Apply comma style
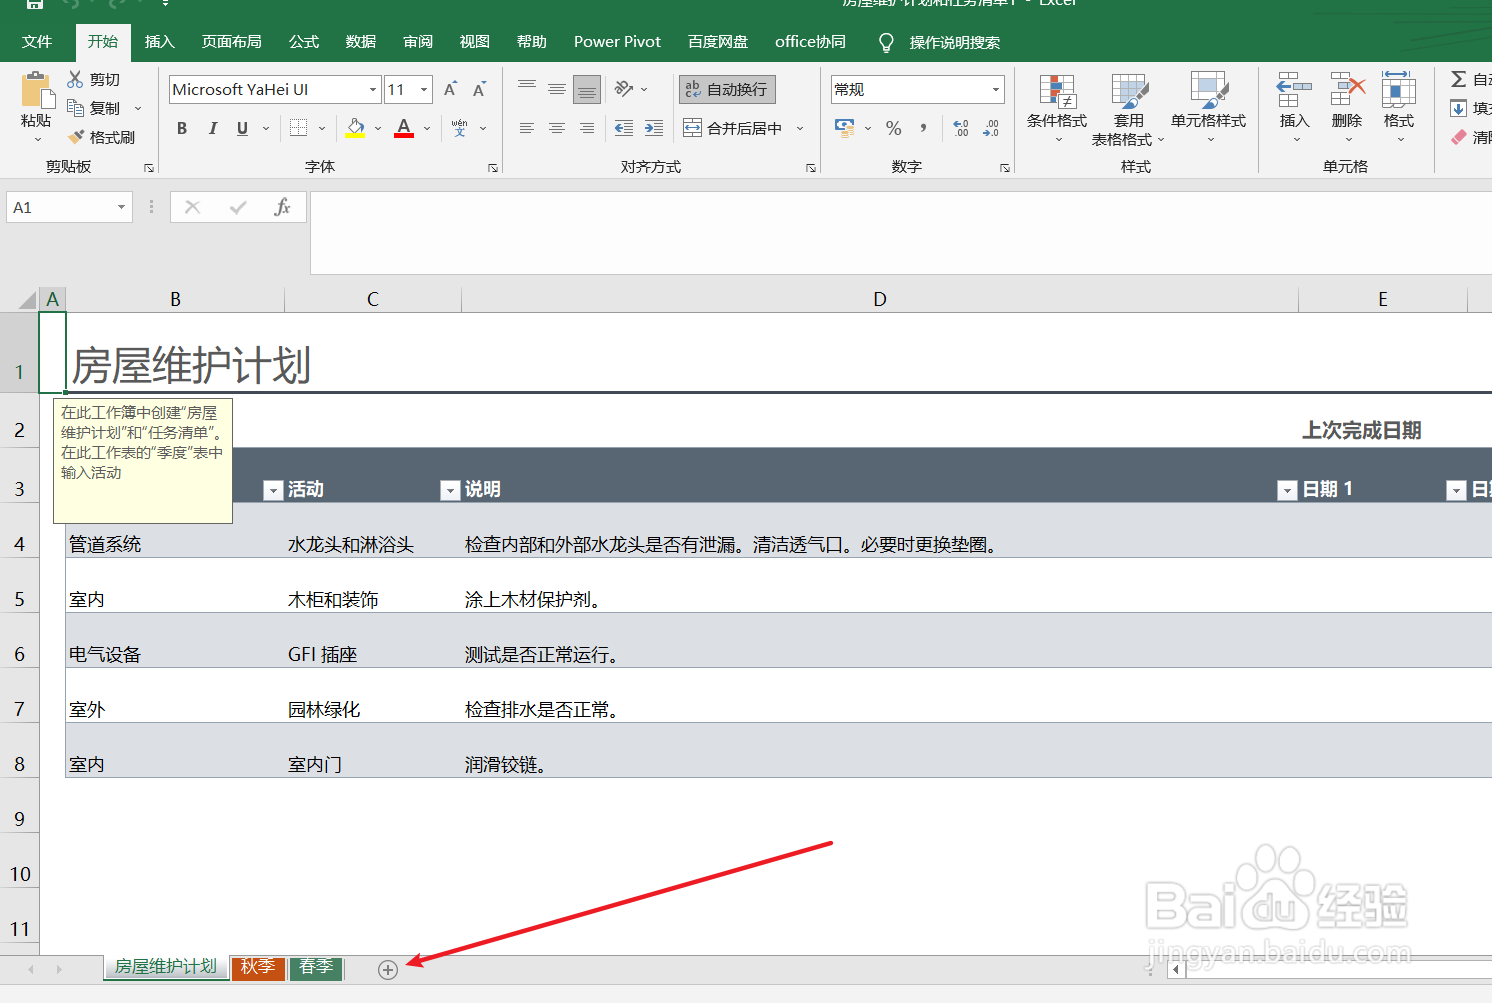 pos(923,128)
